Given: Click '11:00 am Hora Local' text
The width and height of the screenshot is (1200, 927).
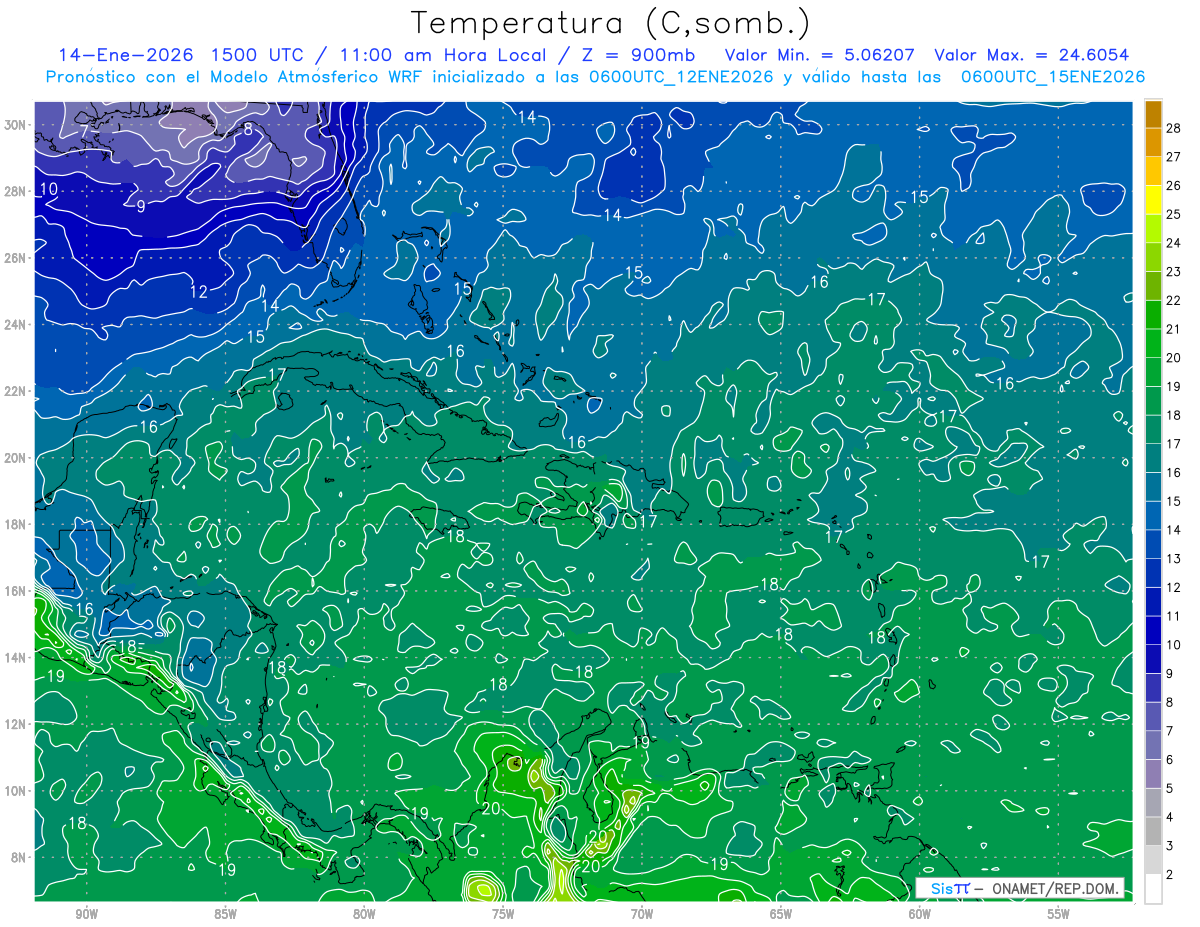Looking at the screenshot, I should tap(439, 55).
